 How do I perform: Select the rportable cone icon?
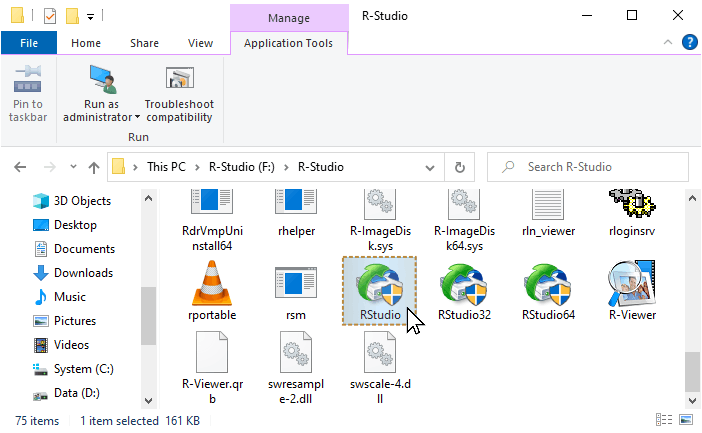point(212,283)
